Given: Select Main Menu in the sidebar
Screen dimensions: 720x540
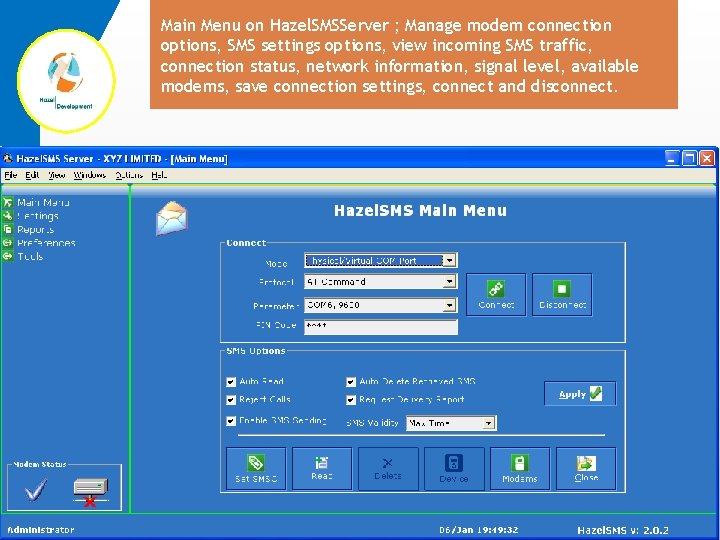Looking at the screenshot, I should coord(44,202).
